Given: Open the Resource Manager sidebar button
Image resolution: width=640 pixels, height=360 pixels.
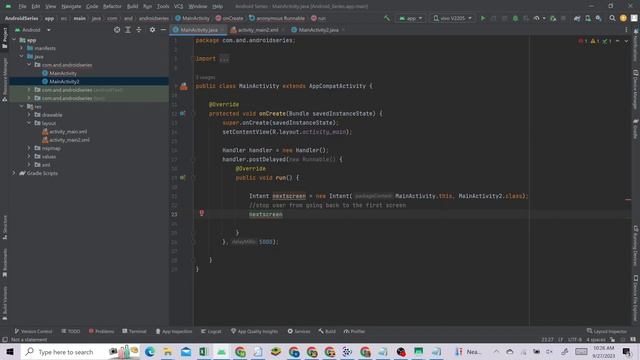Looking at the screenshot, I should point(4,79).
